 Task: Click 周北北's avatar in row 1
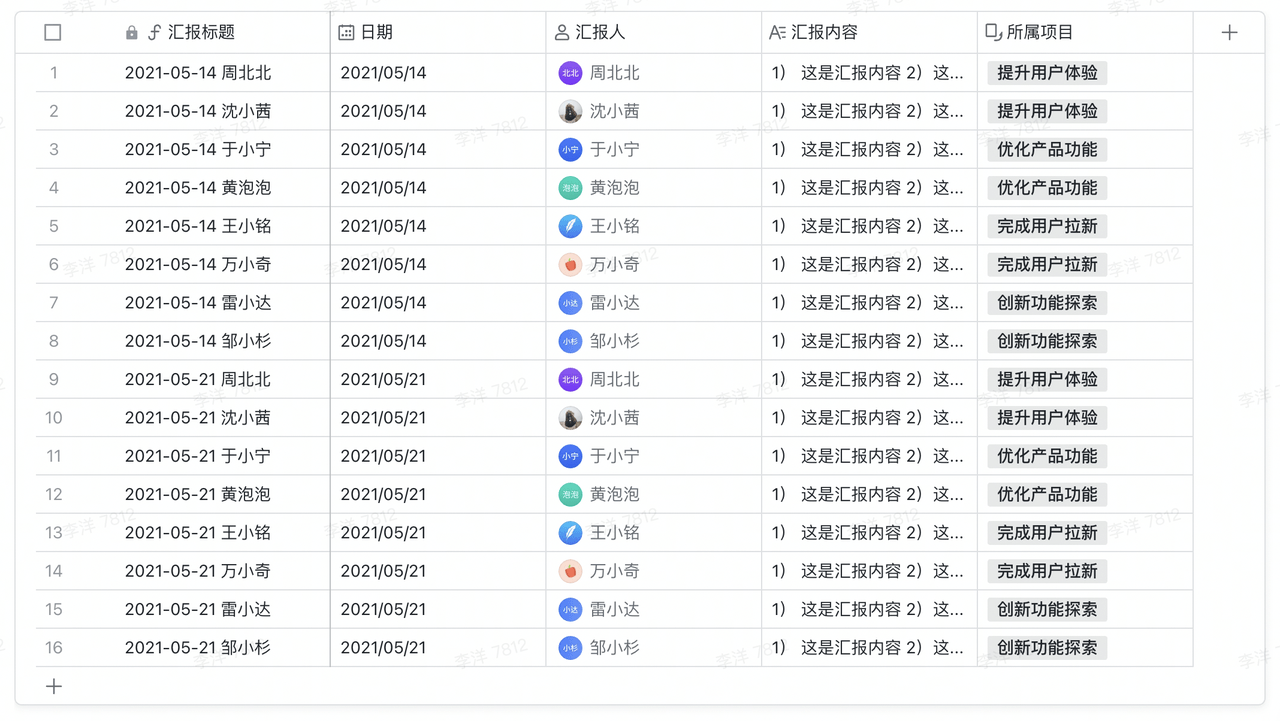pos(570,73)
